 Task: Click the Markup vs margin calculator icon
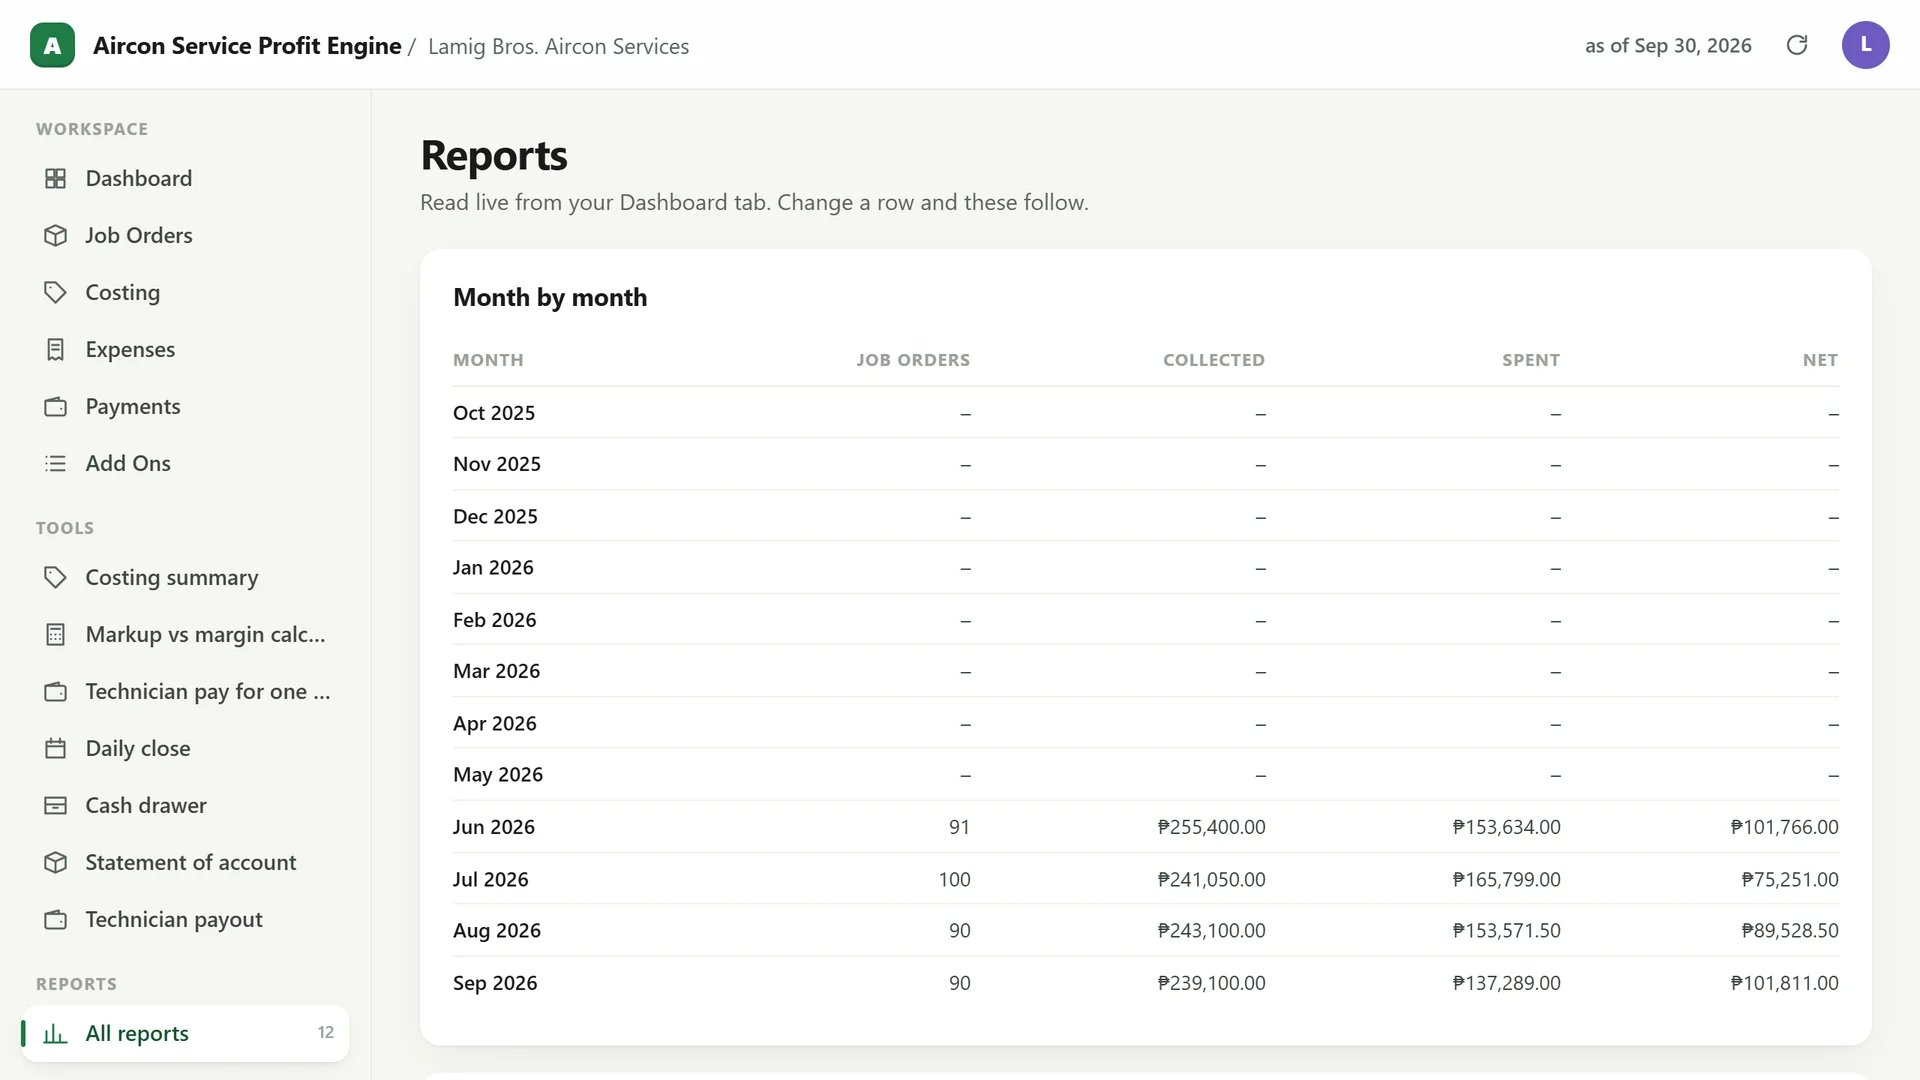(x=56, y=634)
